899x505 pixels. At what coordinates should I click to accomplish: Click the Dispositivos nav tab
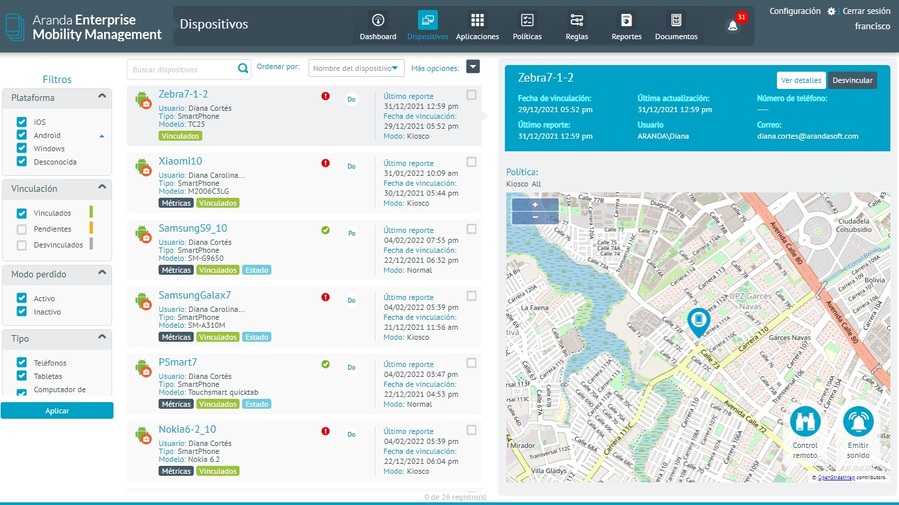coord(428,26)
